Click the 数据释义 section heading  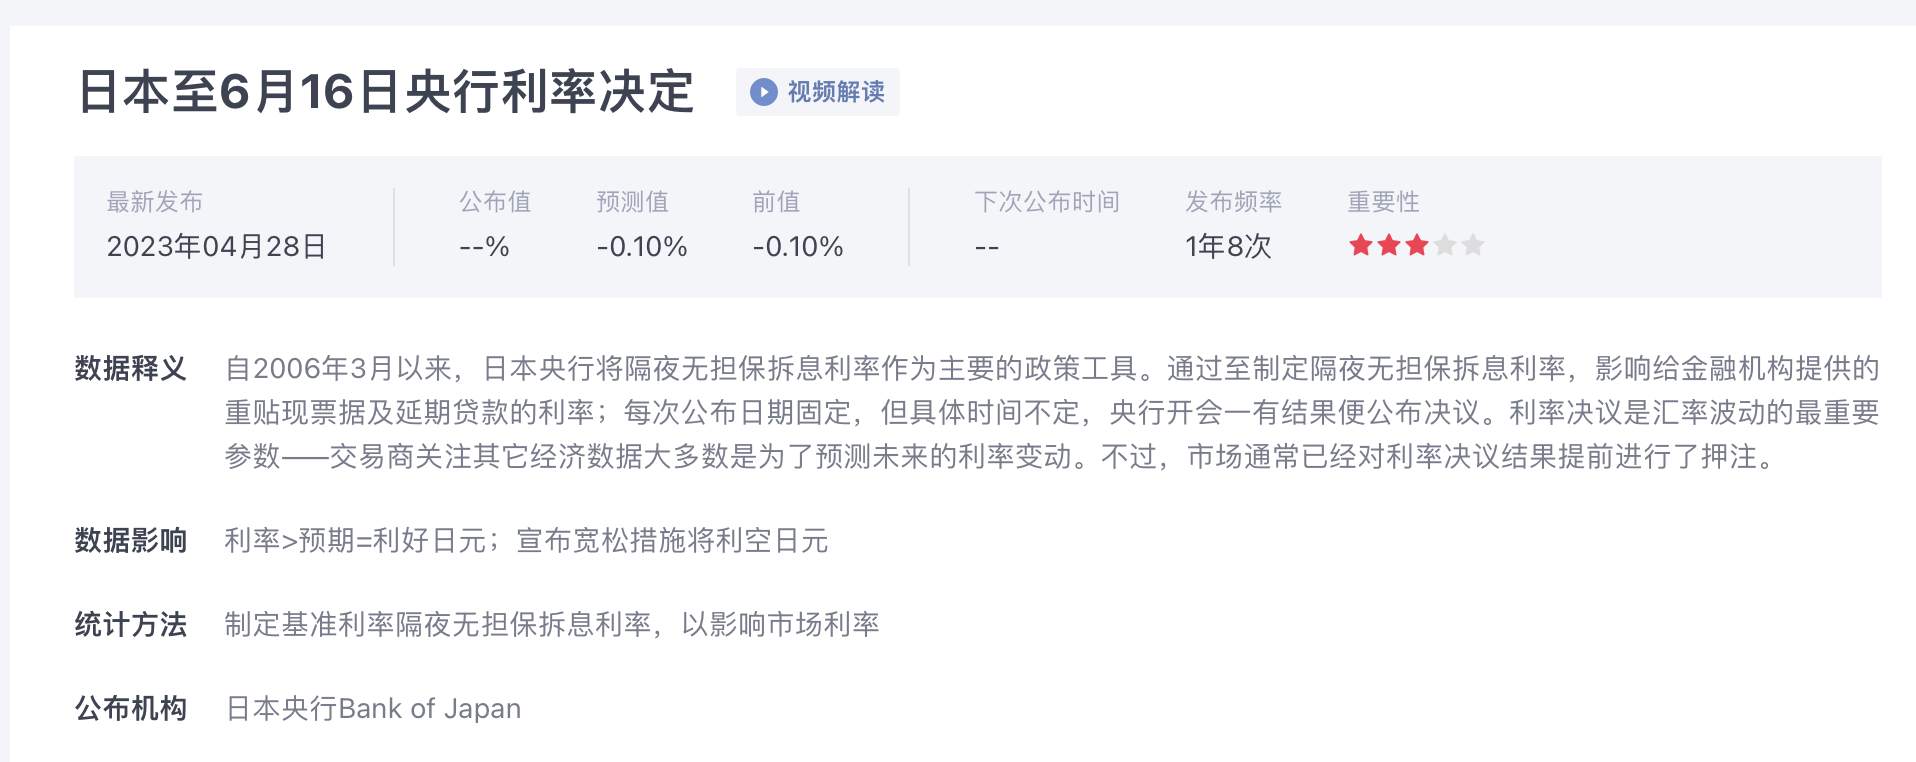[x=131, y=369]
